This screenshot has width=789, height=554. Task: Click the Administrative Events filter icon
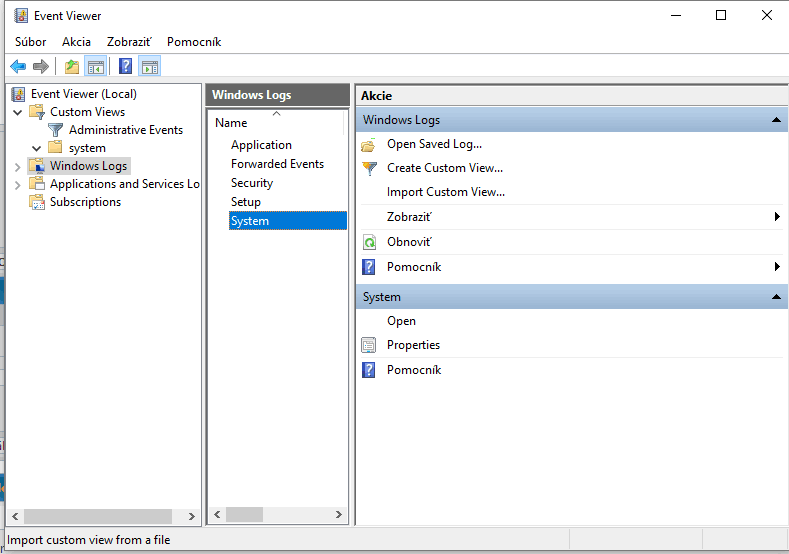[55, 130]
